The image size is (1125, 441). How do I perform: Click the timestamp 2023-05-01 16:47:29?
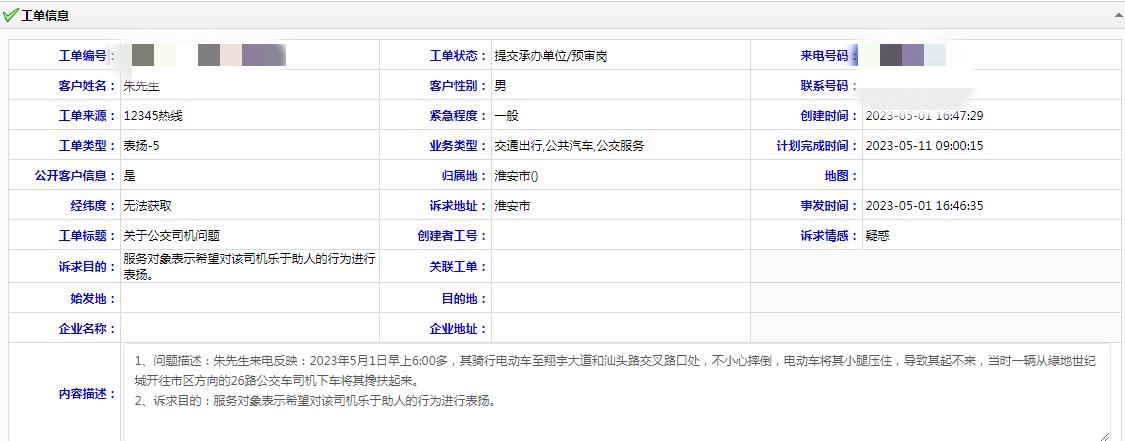coord(924,116)
